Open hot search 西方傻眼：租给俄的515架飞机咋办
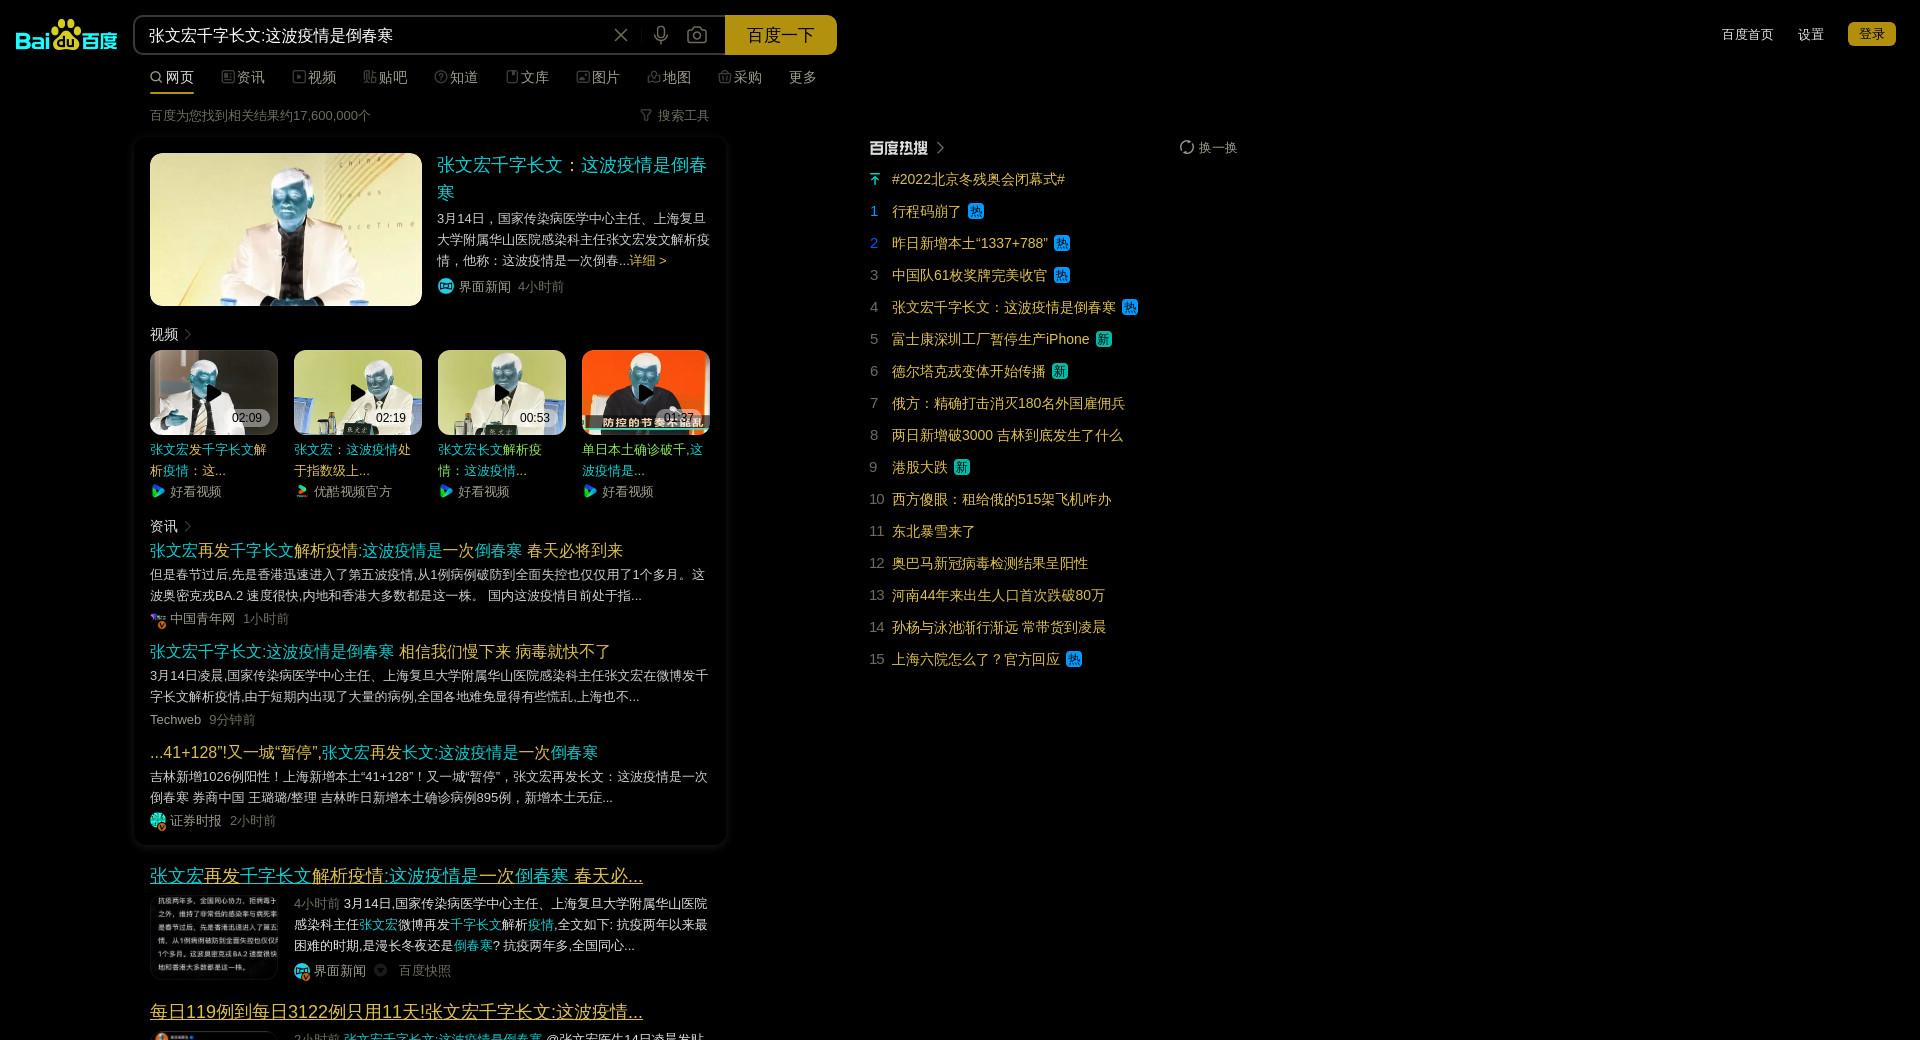Viewport: 1920px width, 1040px height. pyautogui.click(x=1001, y=499)
